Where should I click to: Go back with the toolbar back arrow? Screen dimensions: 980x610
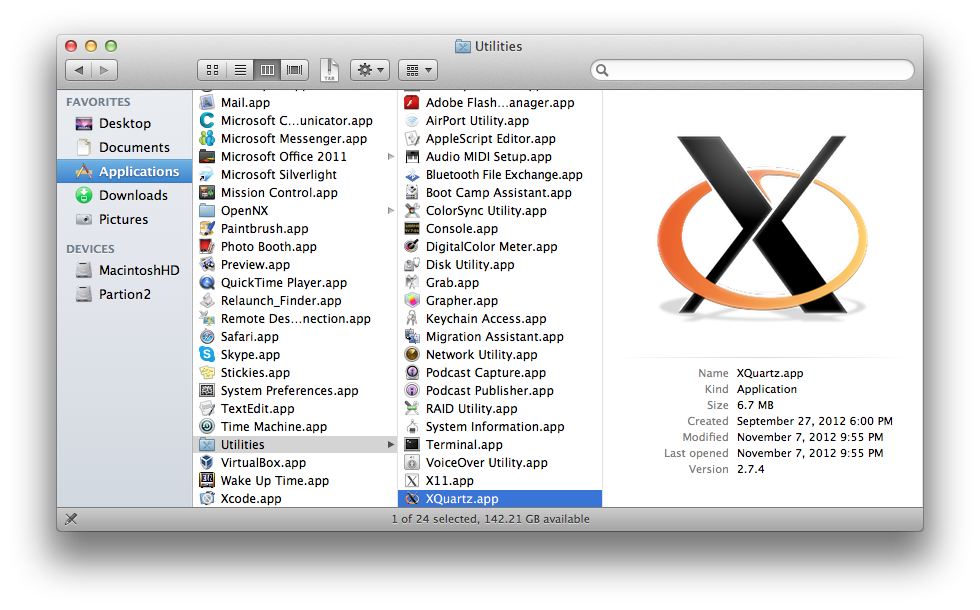tap(79, 70)
